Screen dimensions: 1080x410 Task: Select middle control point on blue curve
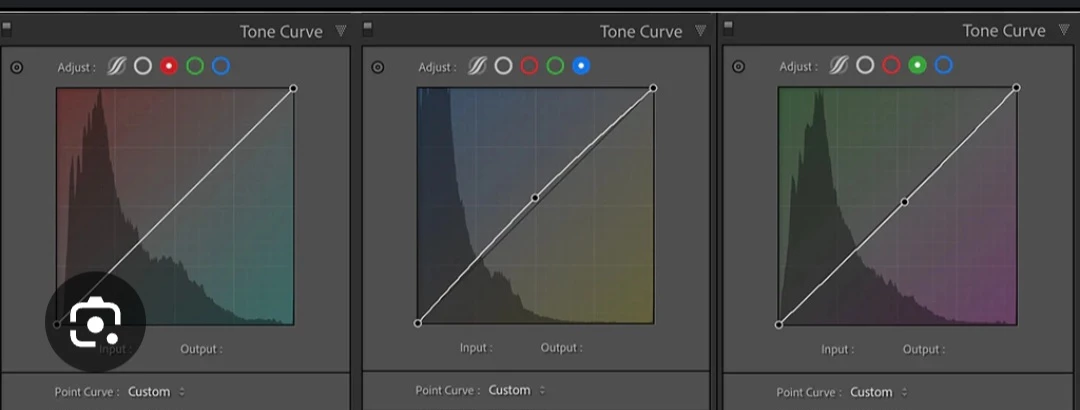pyautogui.click(x=535, y=198)
